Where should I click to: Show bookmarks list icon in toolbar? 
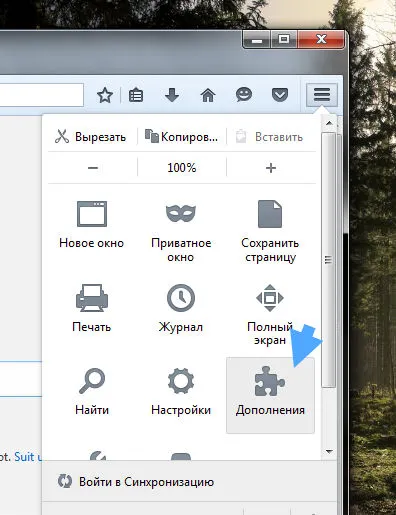(136, 95)
